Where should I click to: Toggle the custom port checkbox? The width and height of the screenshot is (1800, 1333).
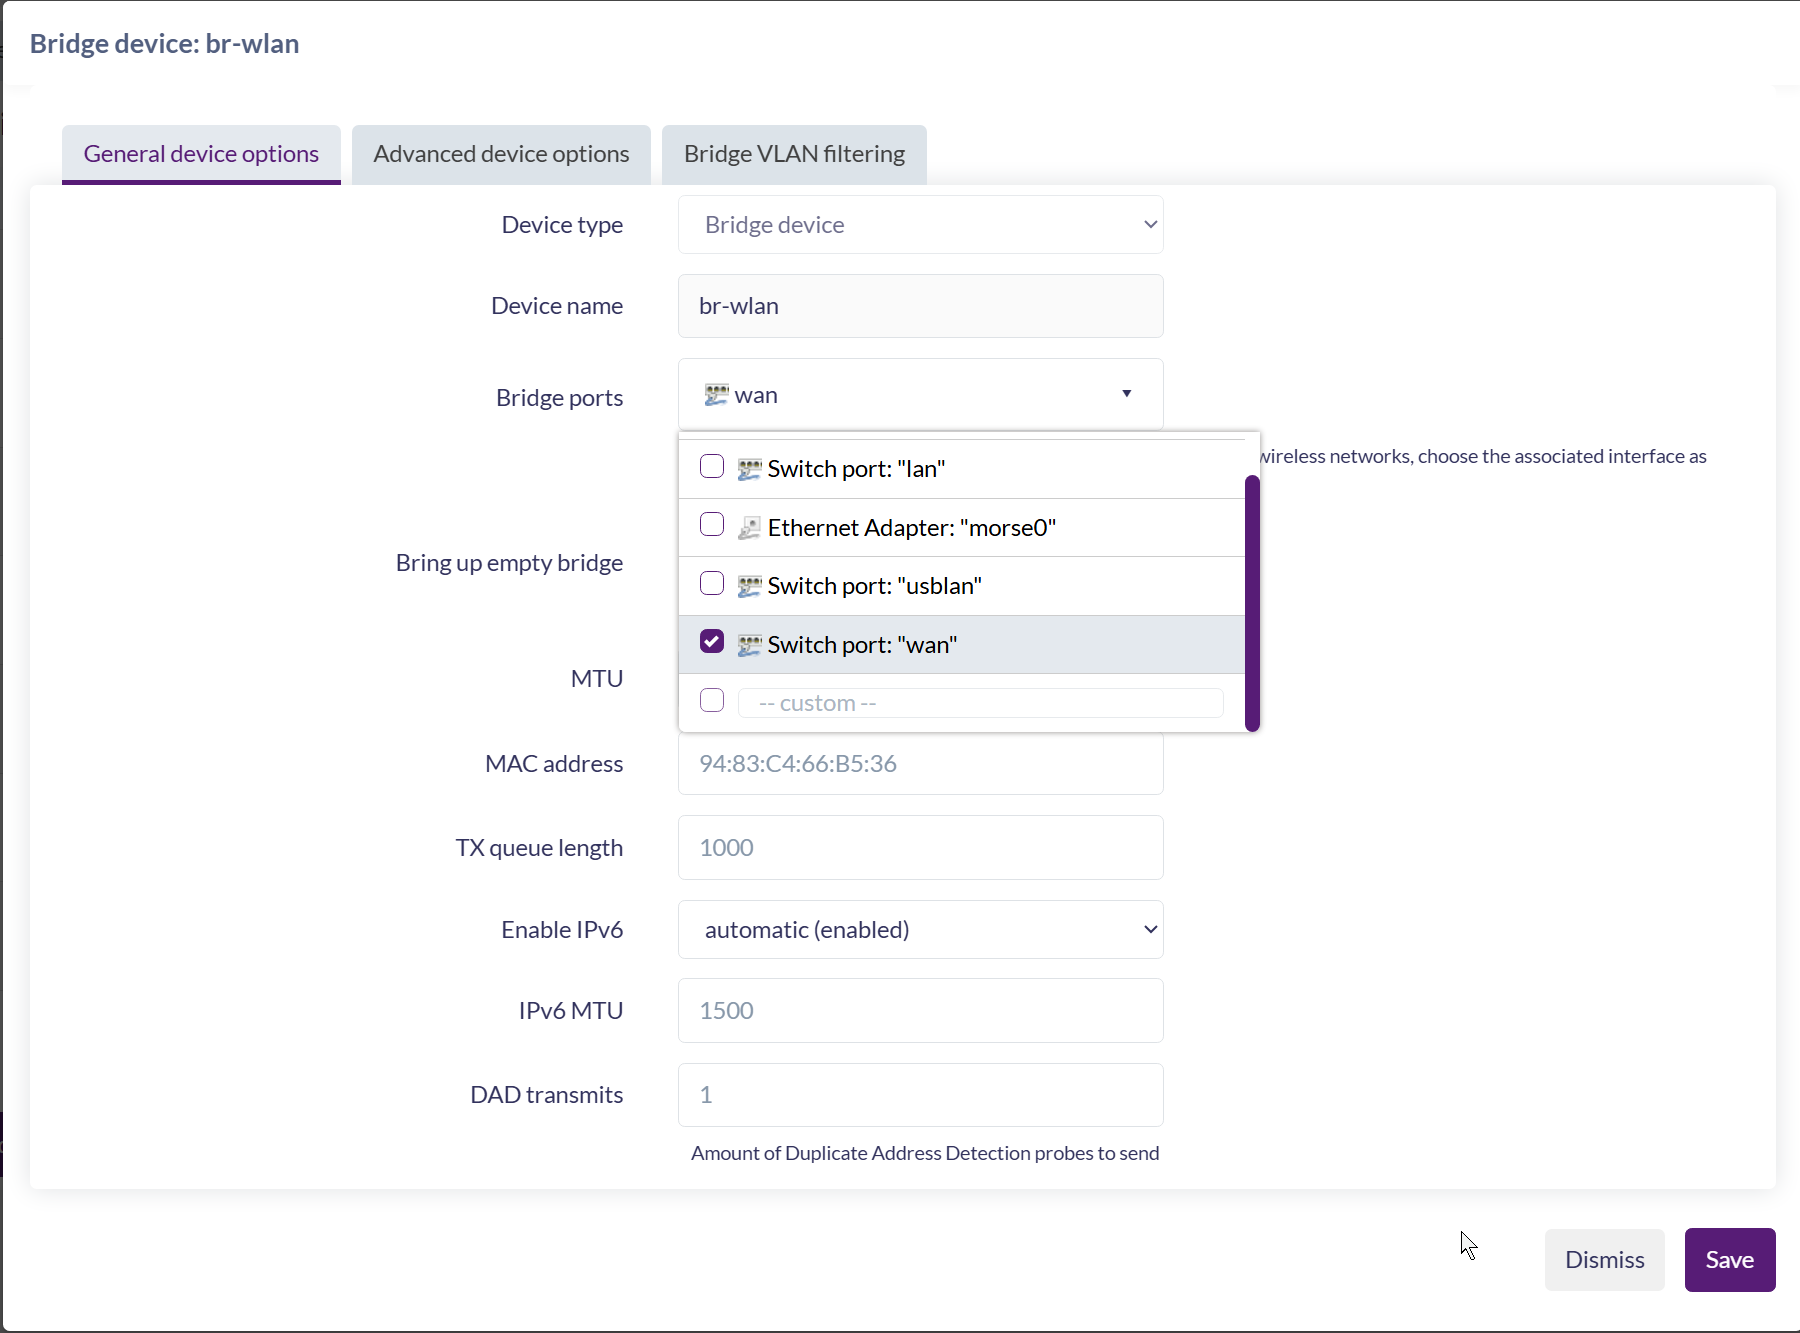pyautogui.click(x=712, y=700)
